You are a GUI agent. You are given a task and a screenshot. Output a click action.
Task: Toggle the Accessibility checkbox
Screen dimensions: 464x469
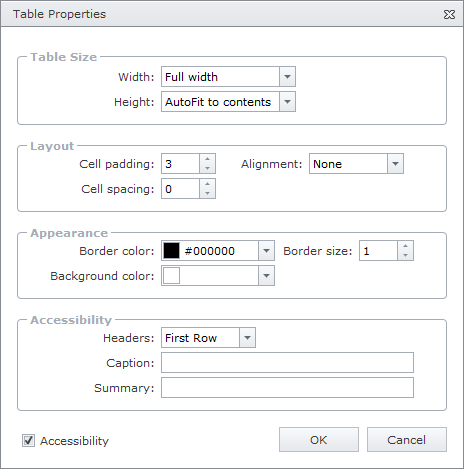pyautogui.click(x=28, y=440)
